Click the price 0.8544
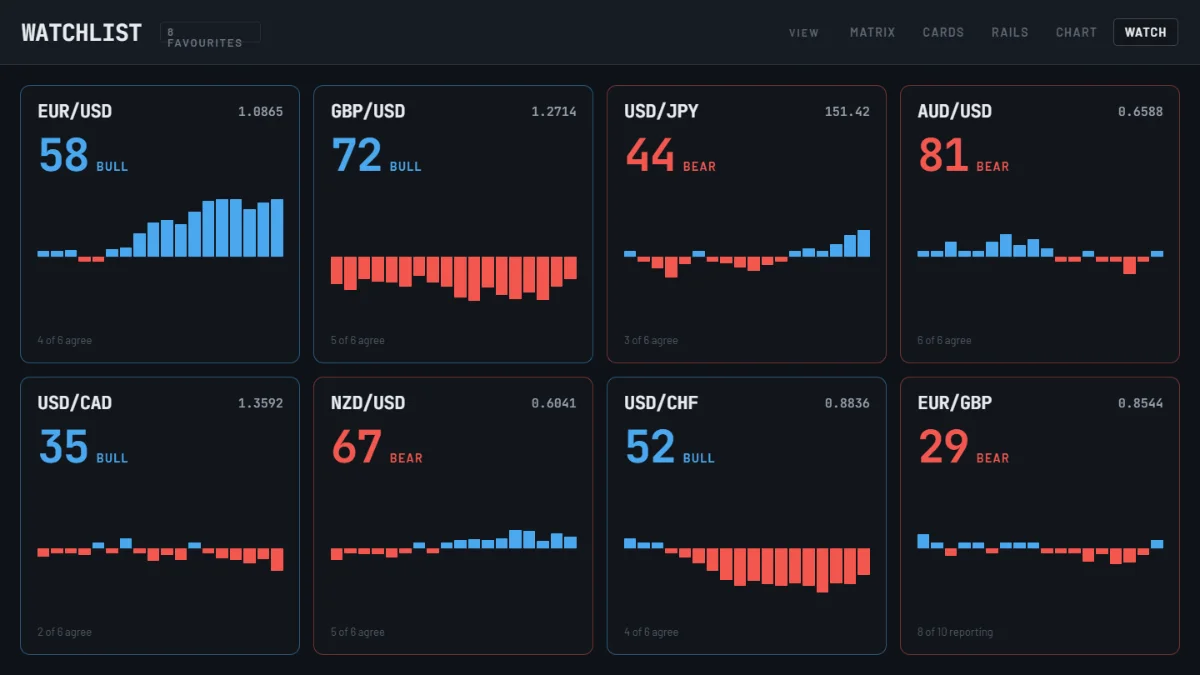 pyautogui.click(x=1141, y=404)
